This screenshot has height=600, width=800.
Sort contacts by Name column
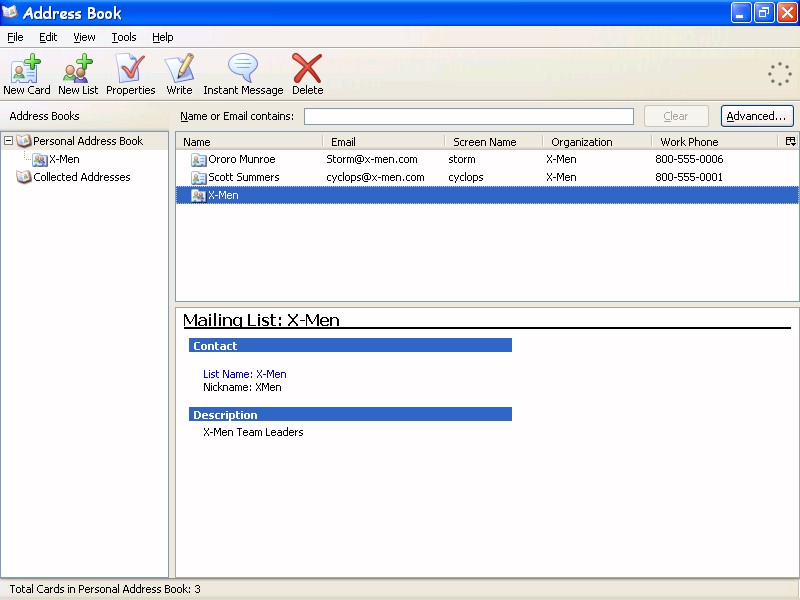coord(249,142)
